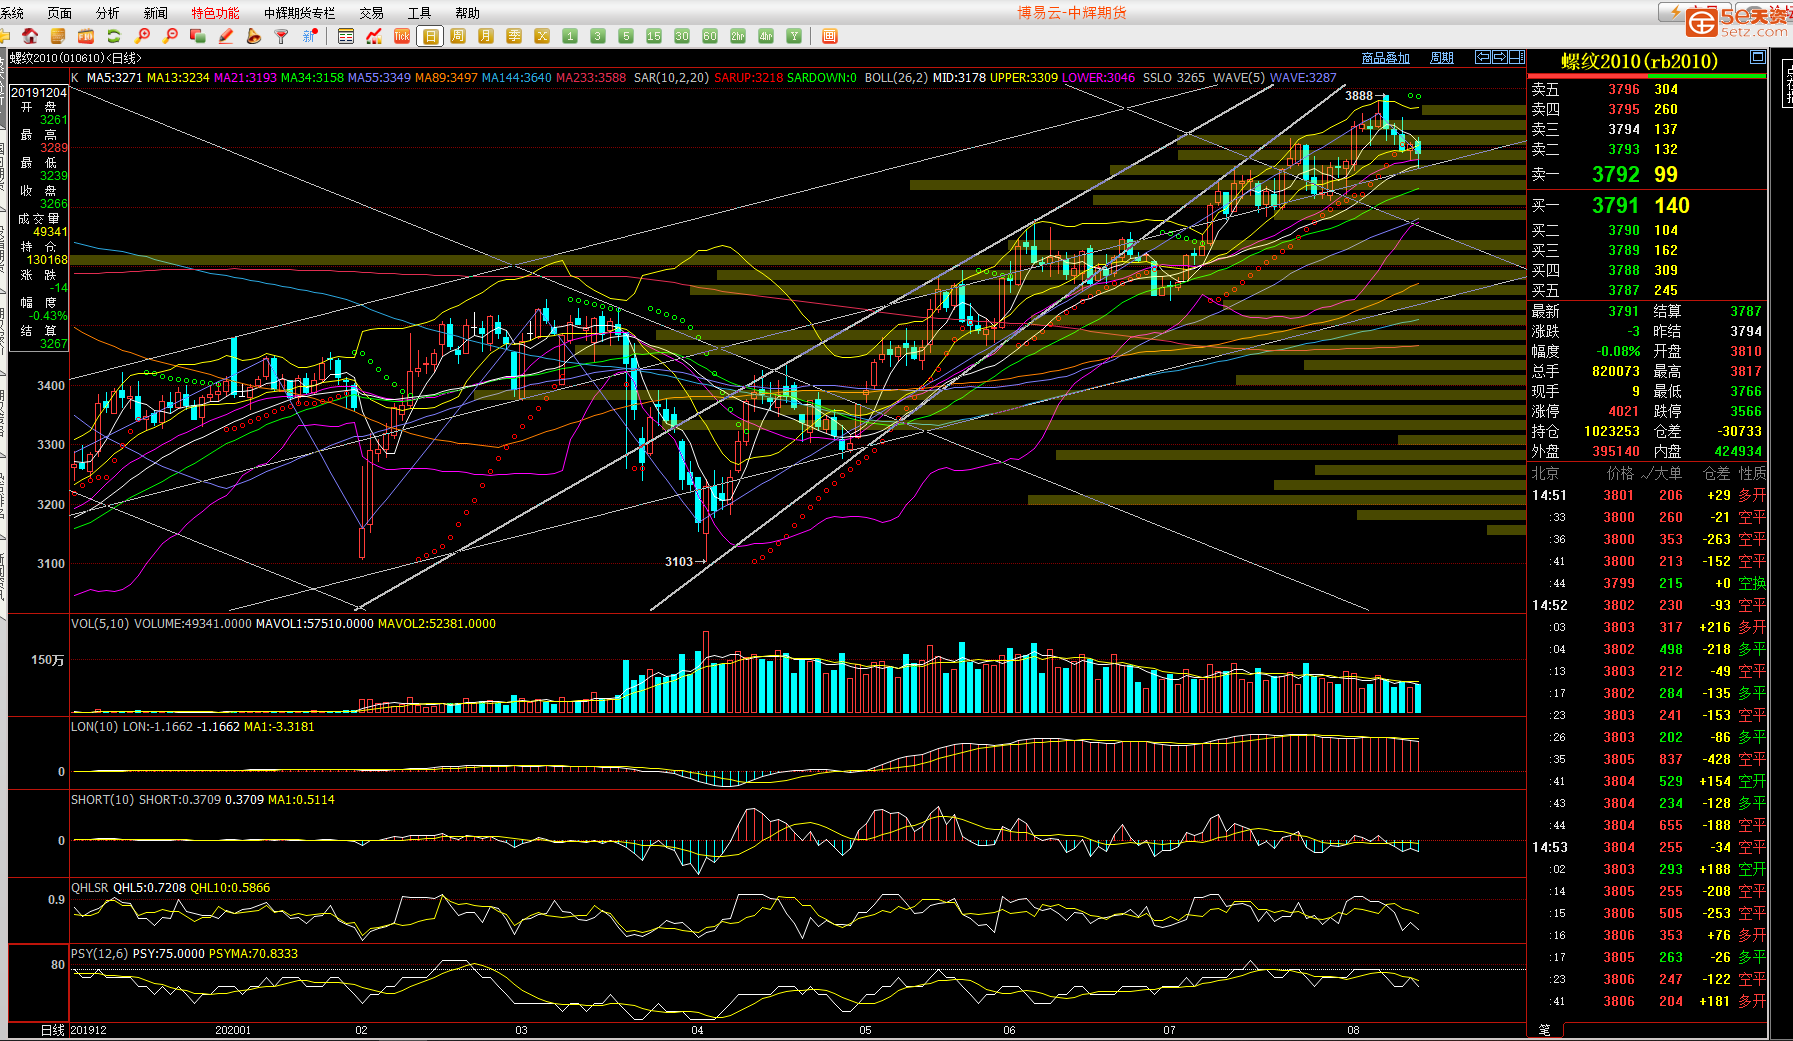1793x1041 pixels.
Task: Switch to the 4hr period
Action: (x=766, y=36)
